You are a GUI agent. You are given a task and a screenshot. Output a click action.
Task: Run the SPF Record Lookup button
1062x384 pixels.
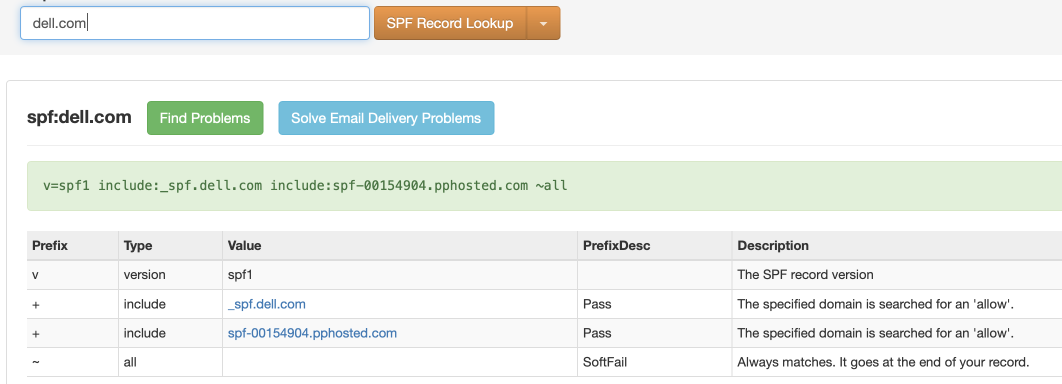click(450, 23)
